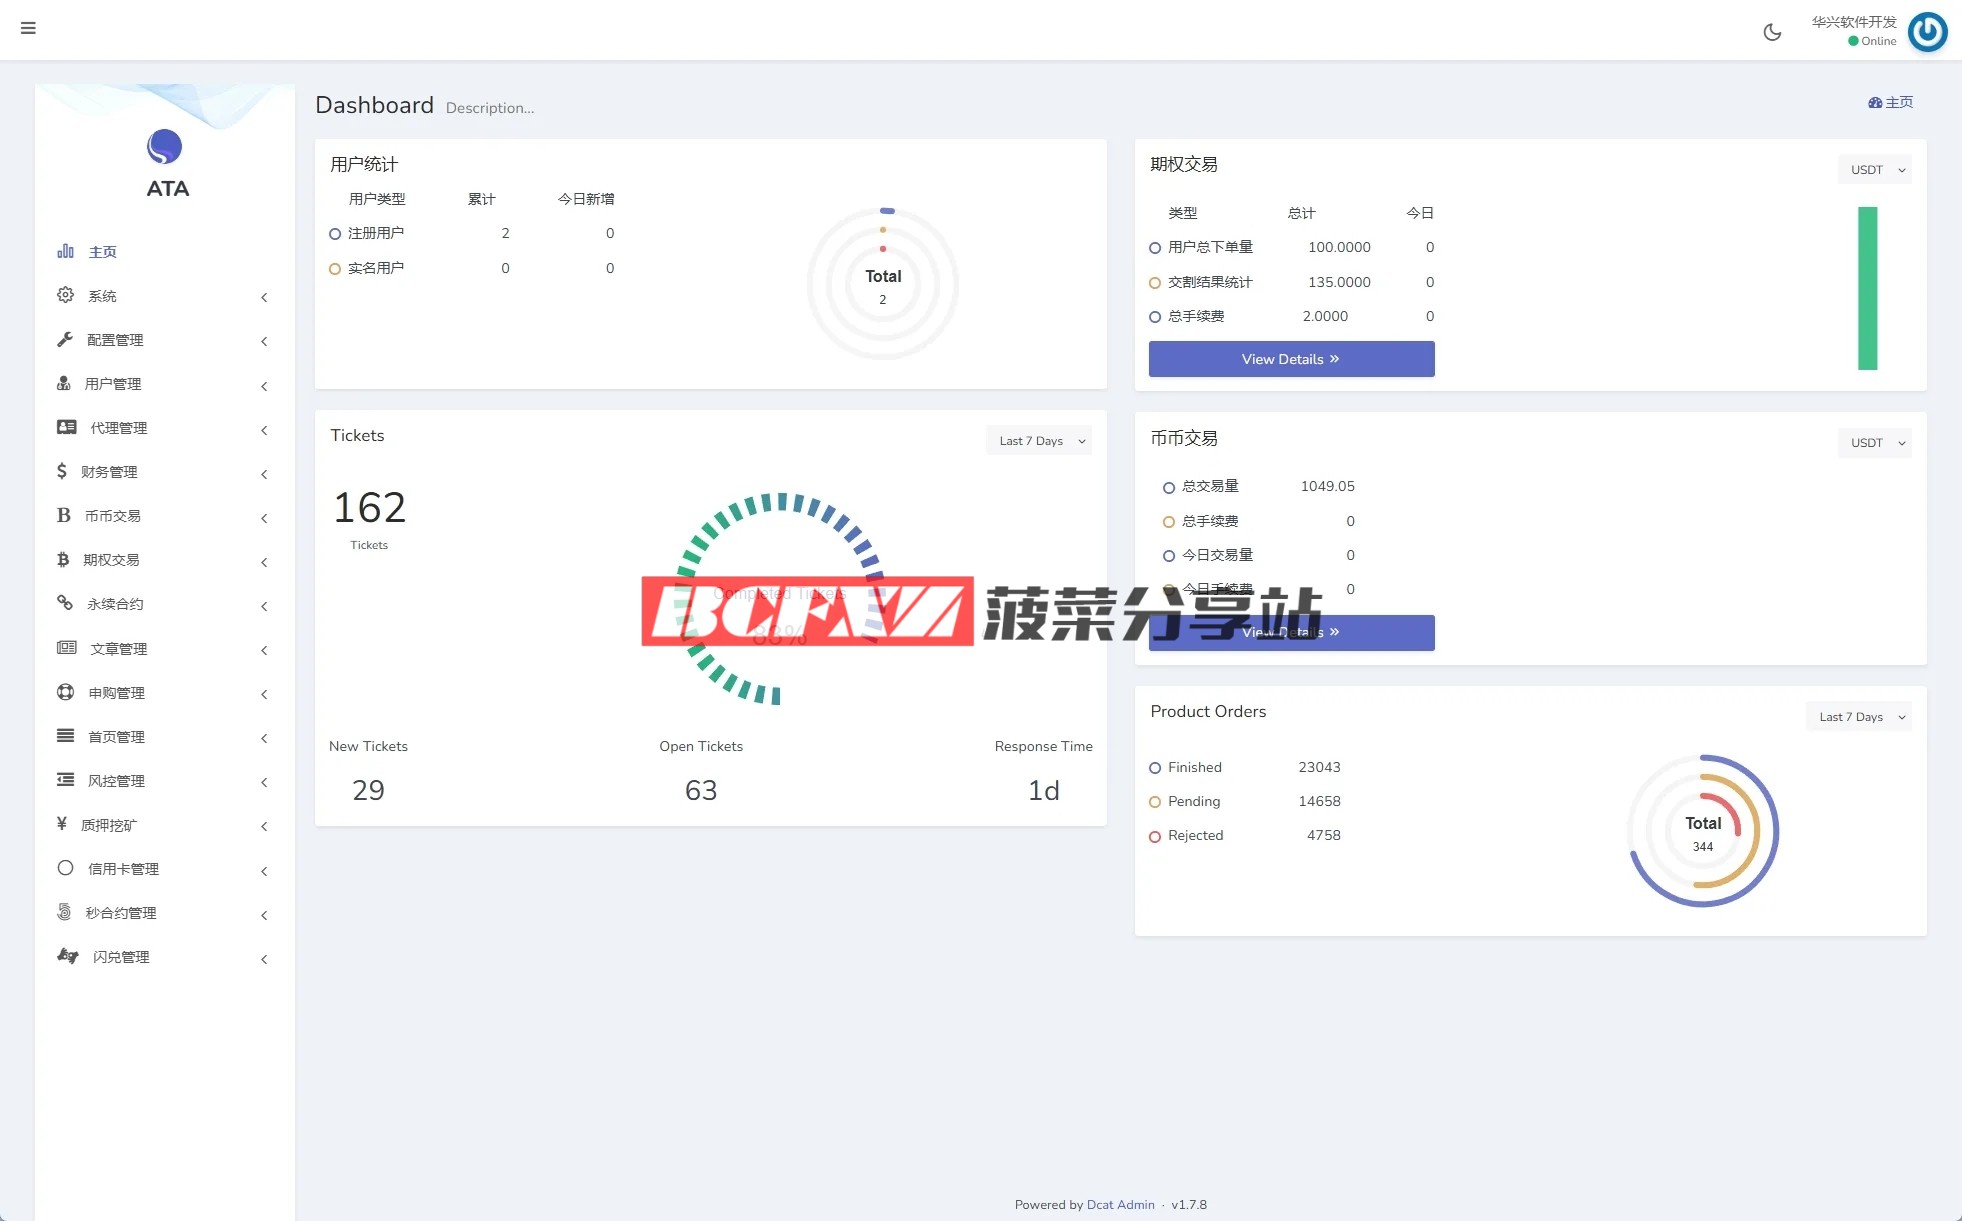
Task: Click View Details under 期权交易
Action: coord(1290,359)
